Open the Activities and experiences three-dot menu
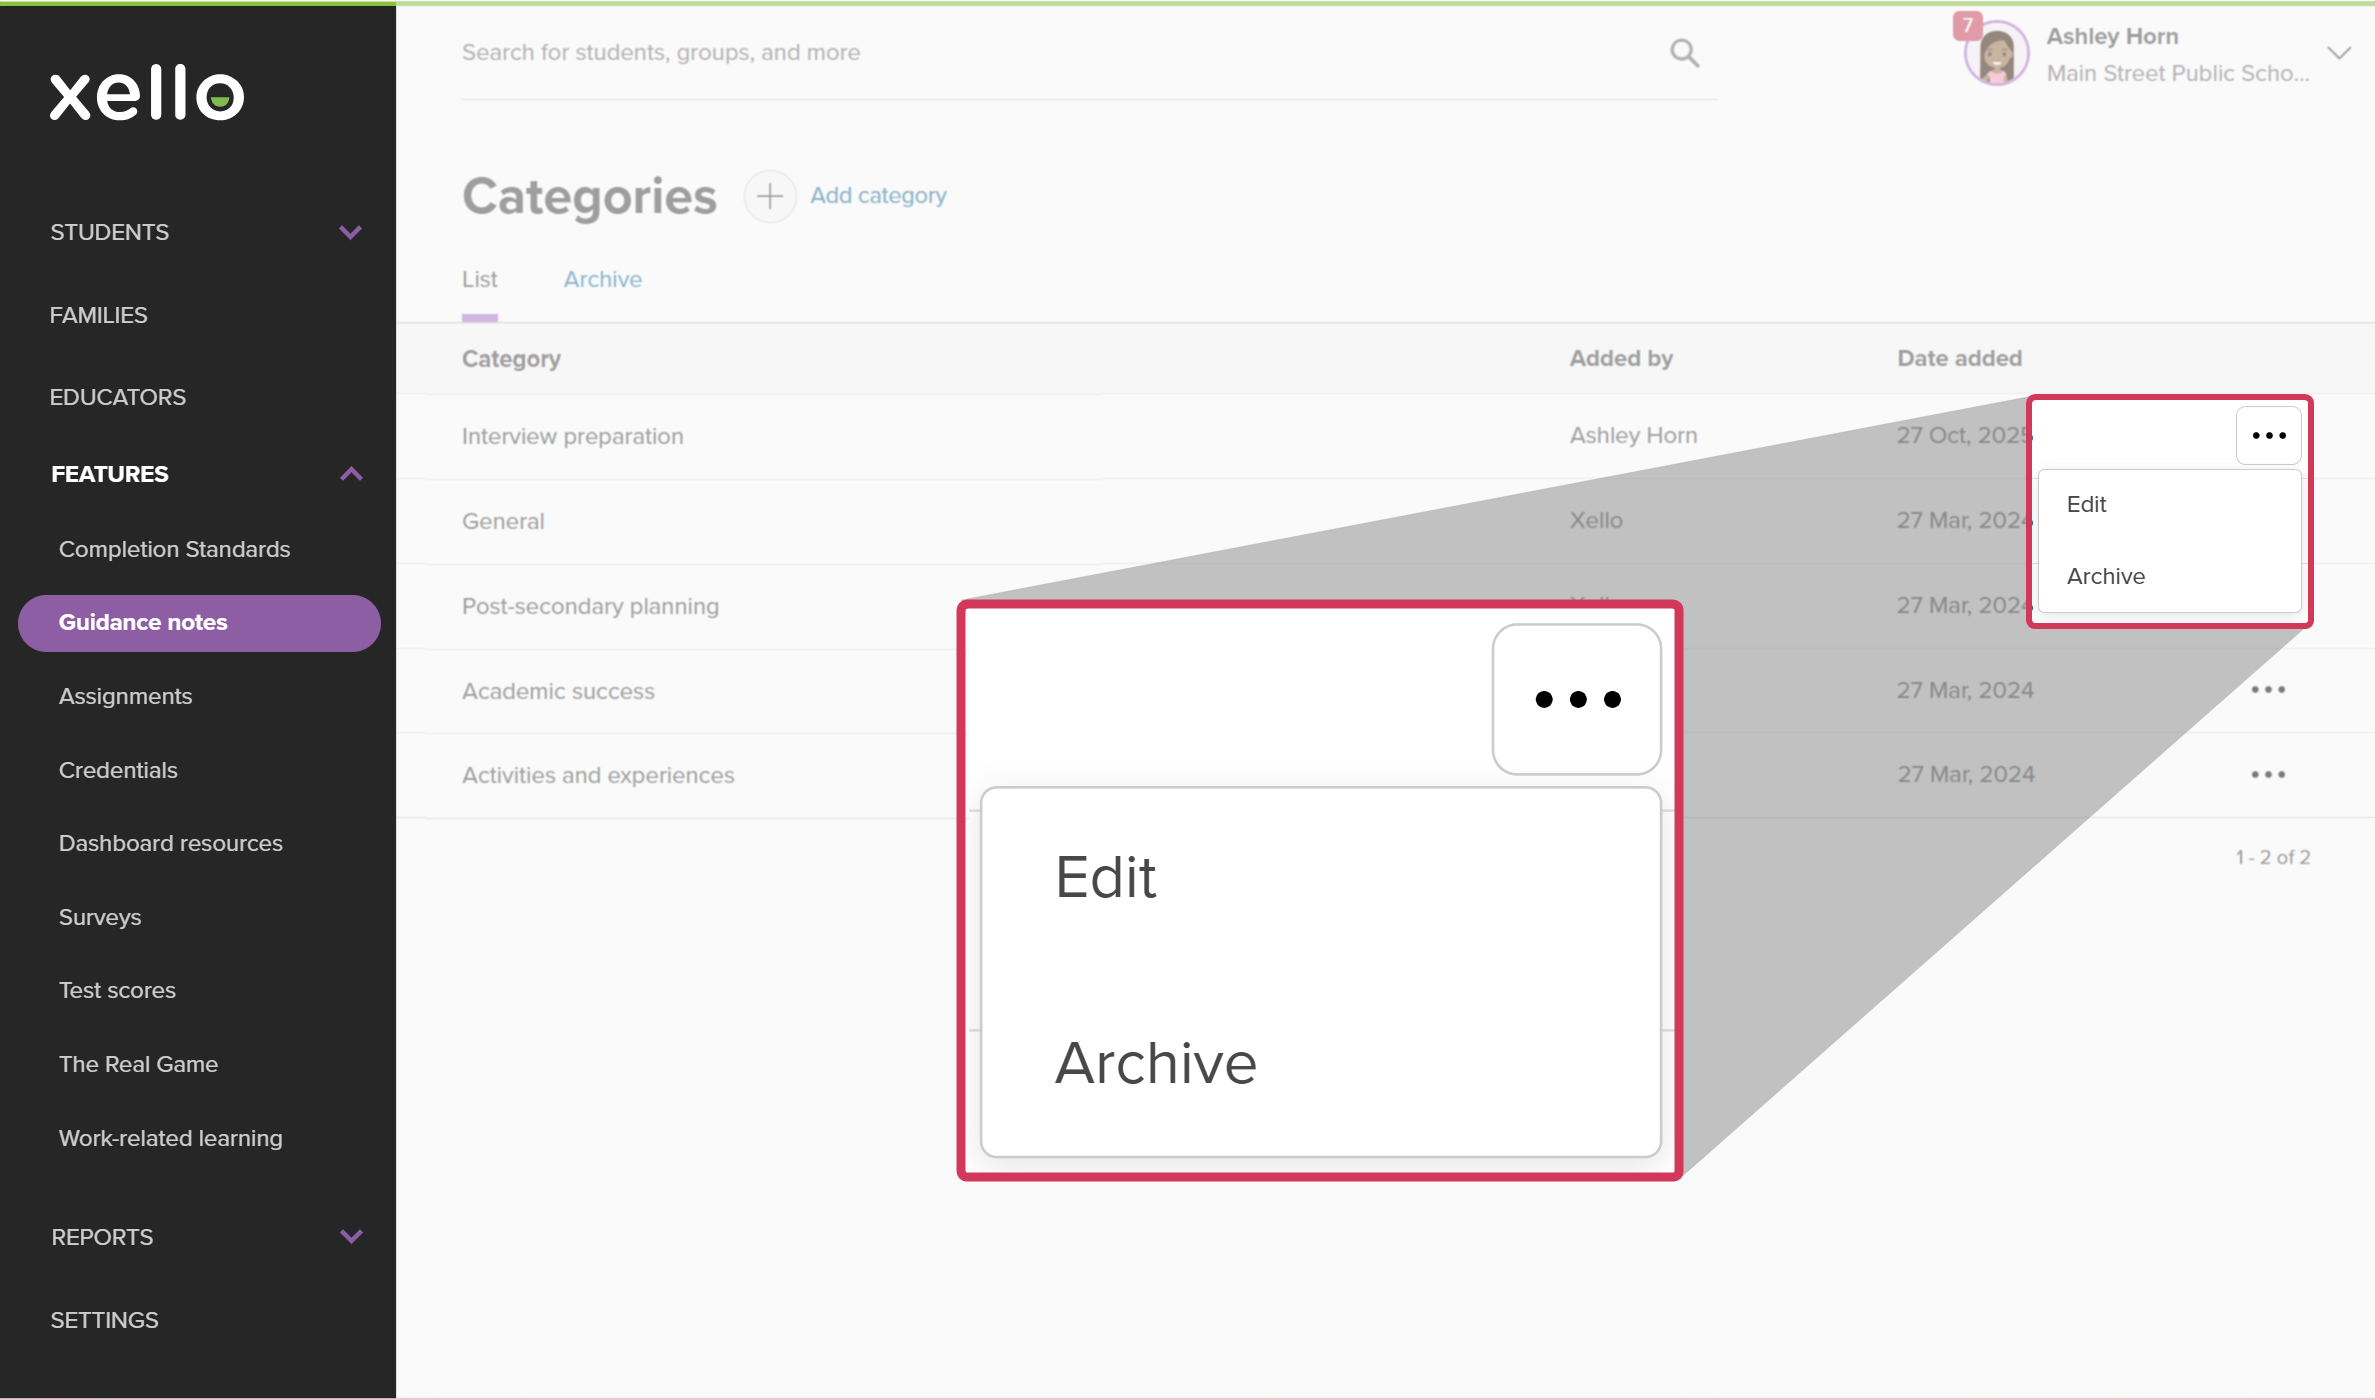2375x1399 pixels. coord(2267,775)
